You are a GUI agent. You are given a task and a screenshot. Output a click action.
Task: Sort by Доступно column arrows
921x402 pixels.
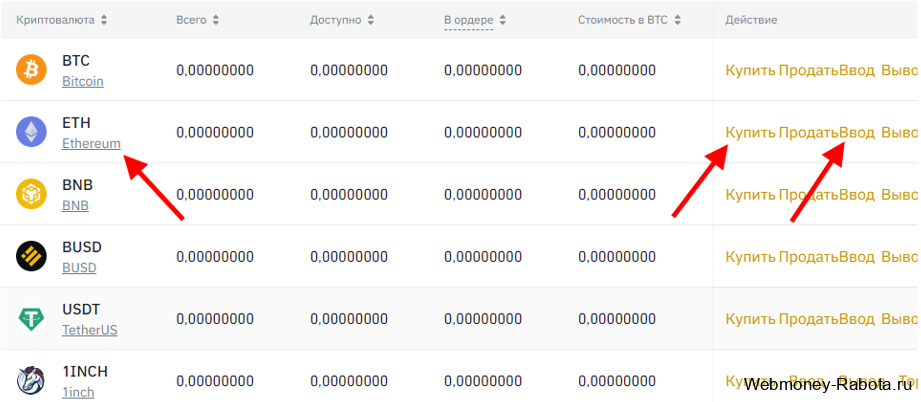click(371, 20)
